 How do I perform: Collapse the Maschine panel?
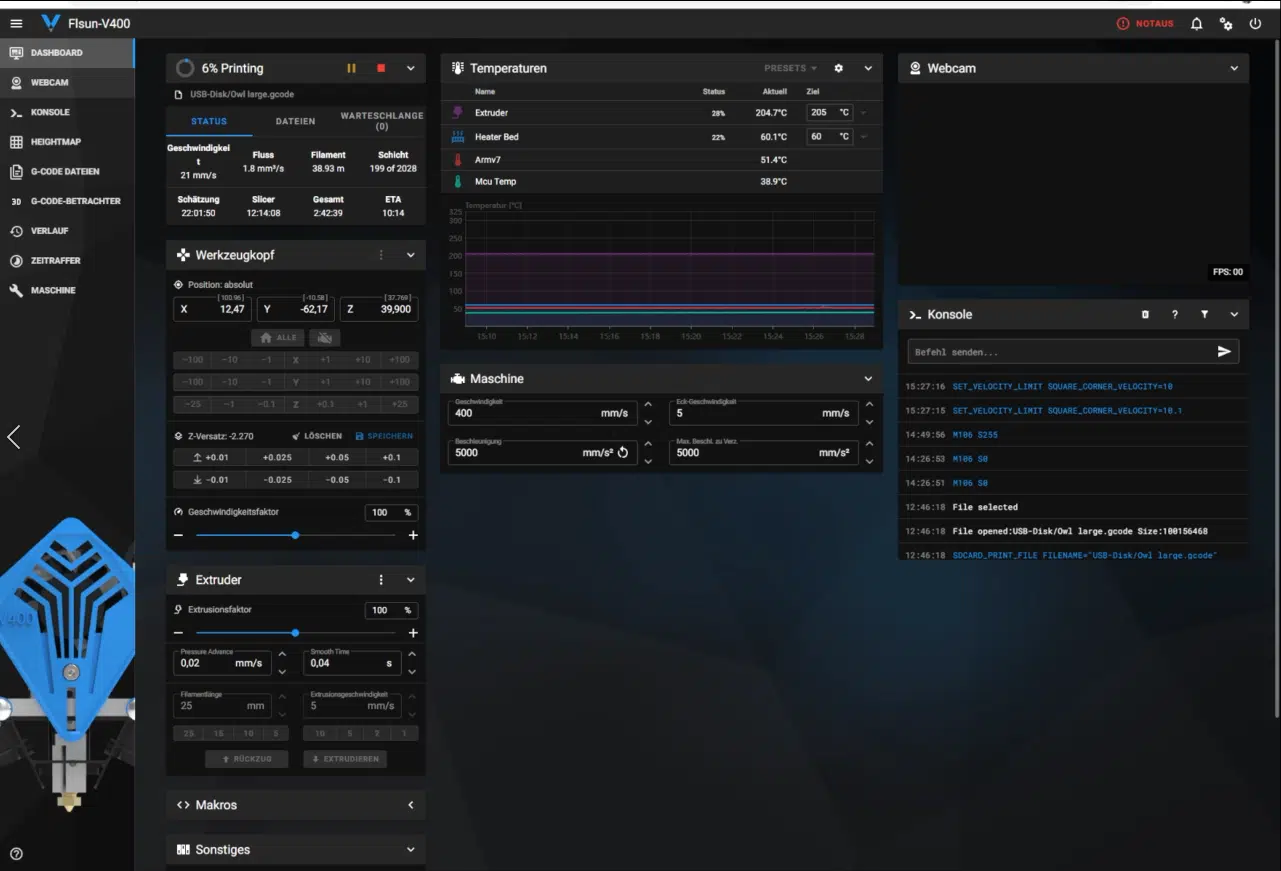tap(868, 379)
